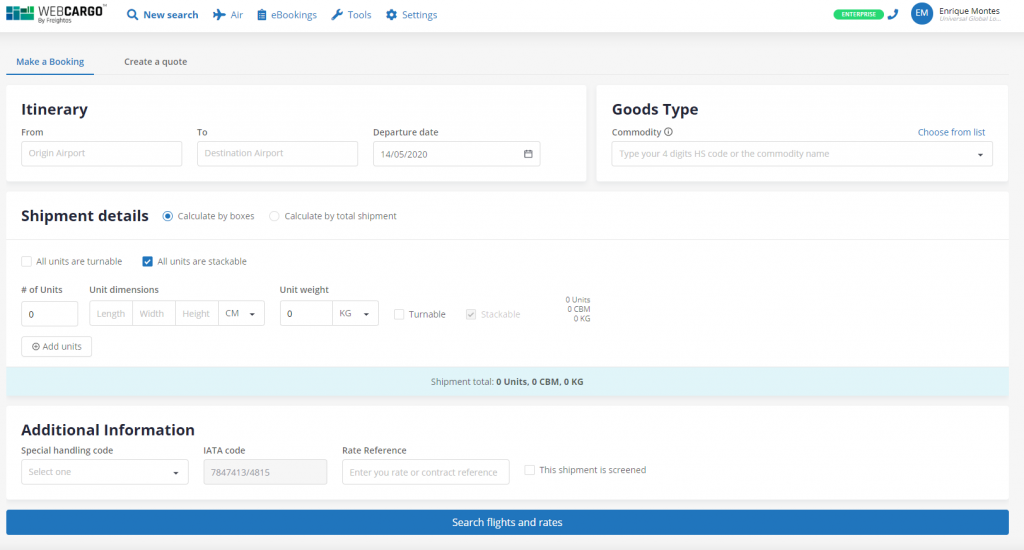Click the Settings gear icon
The height and width of the screenshot is (550, 1024).
tap(391, 15)
